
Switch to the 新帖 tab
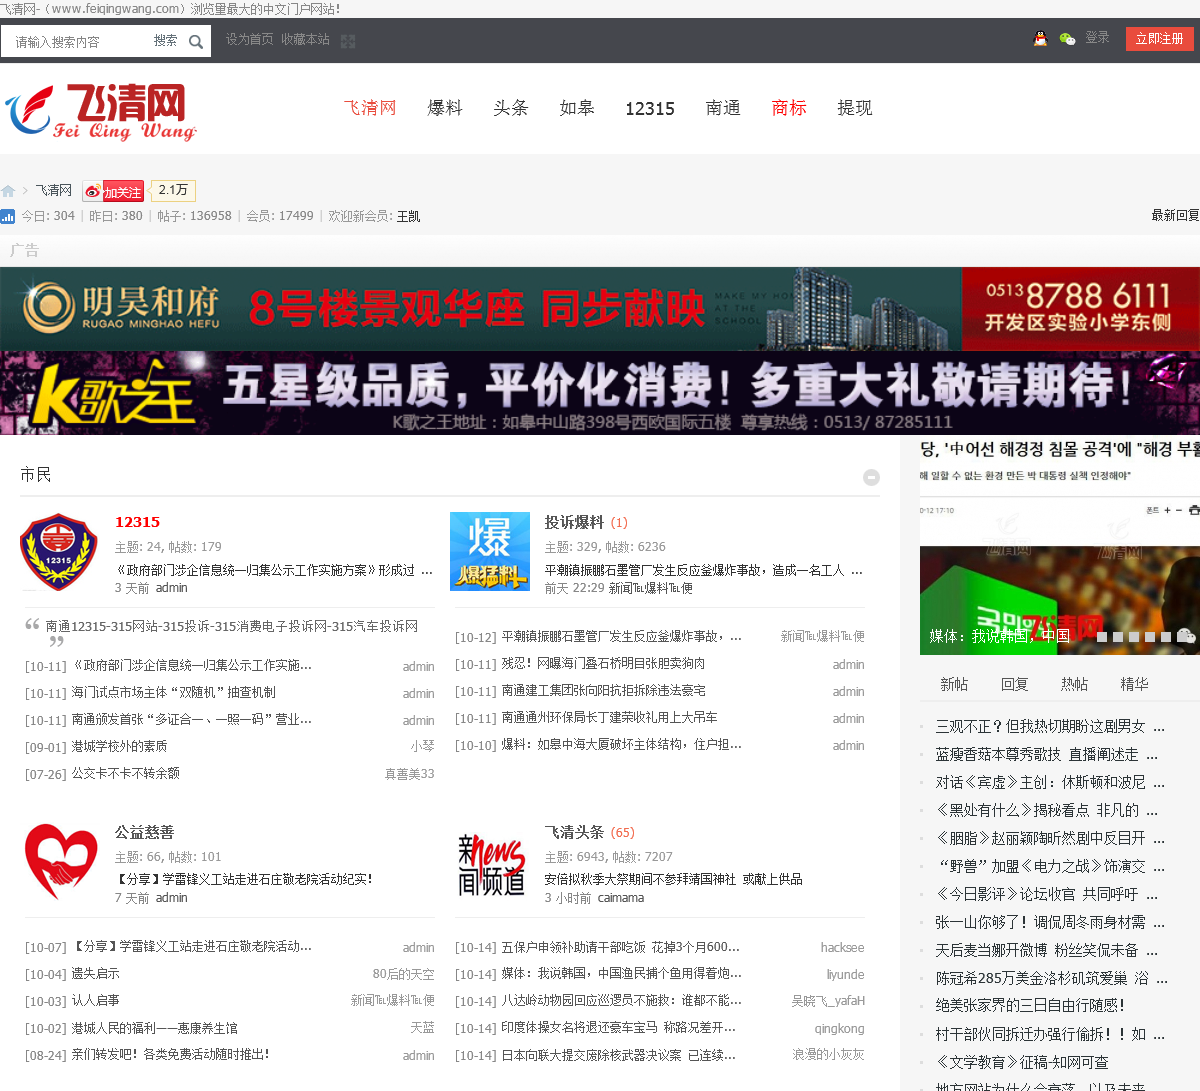(x=954, y=684)
